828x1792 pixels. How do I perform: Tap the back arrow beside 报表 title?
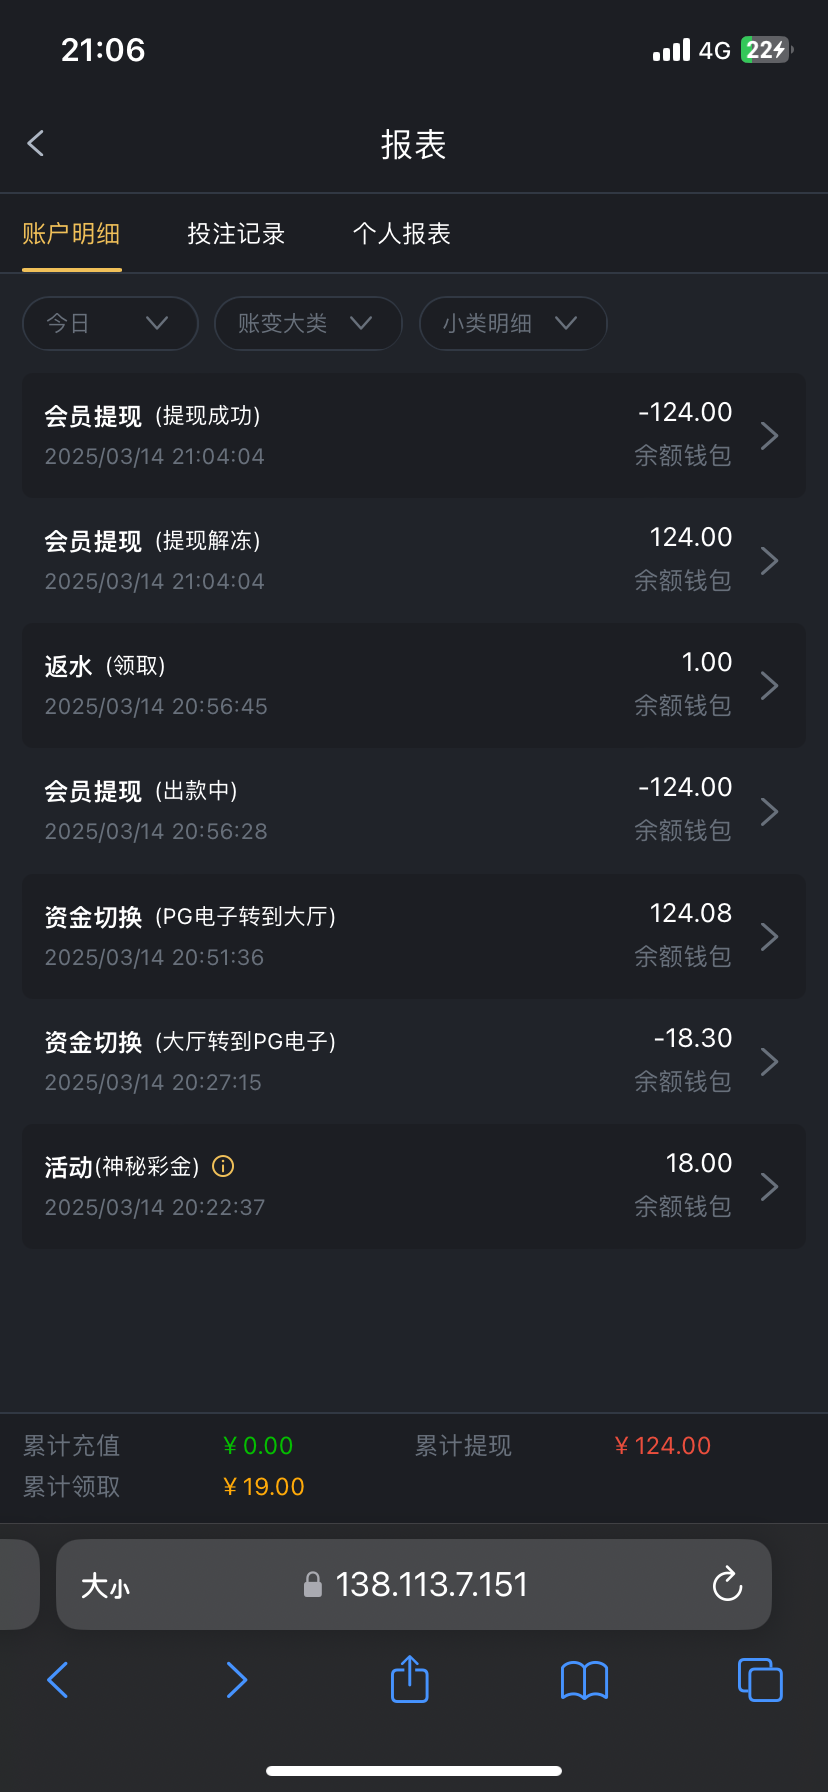[36, 144]
